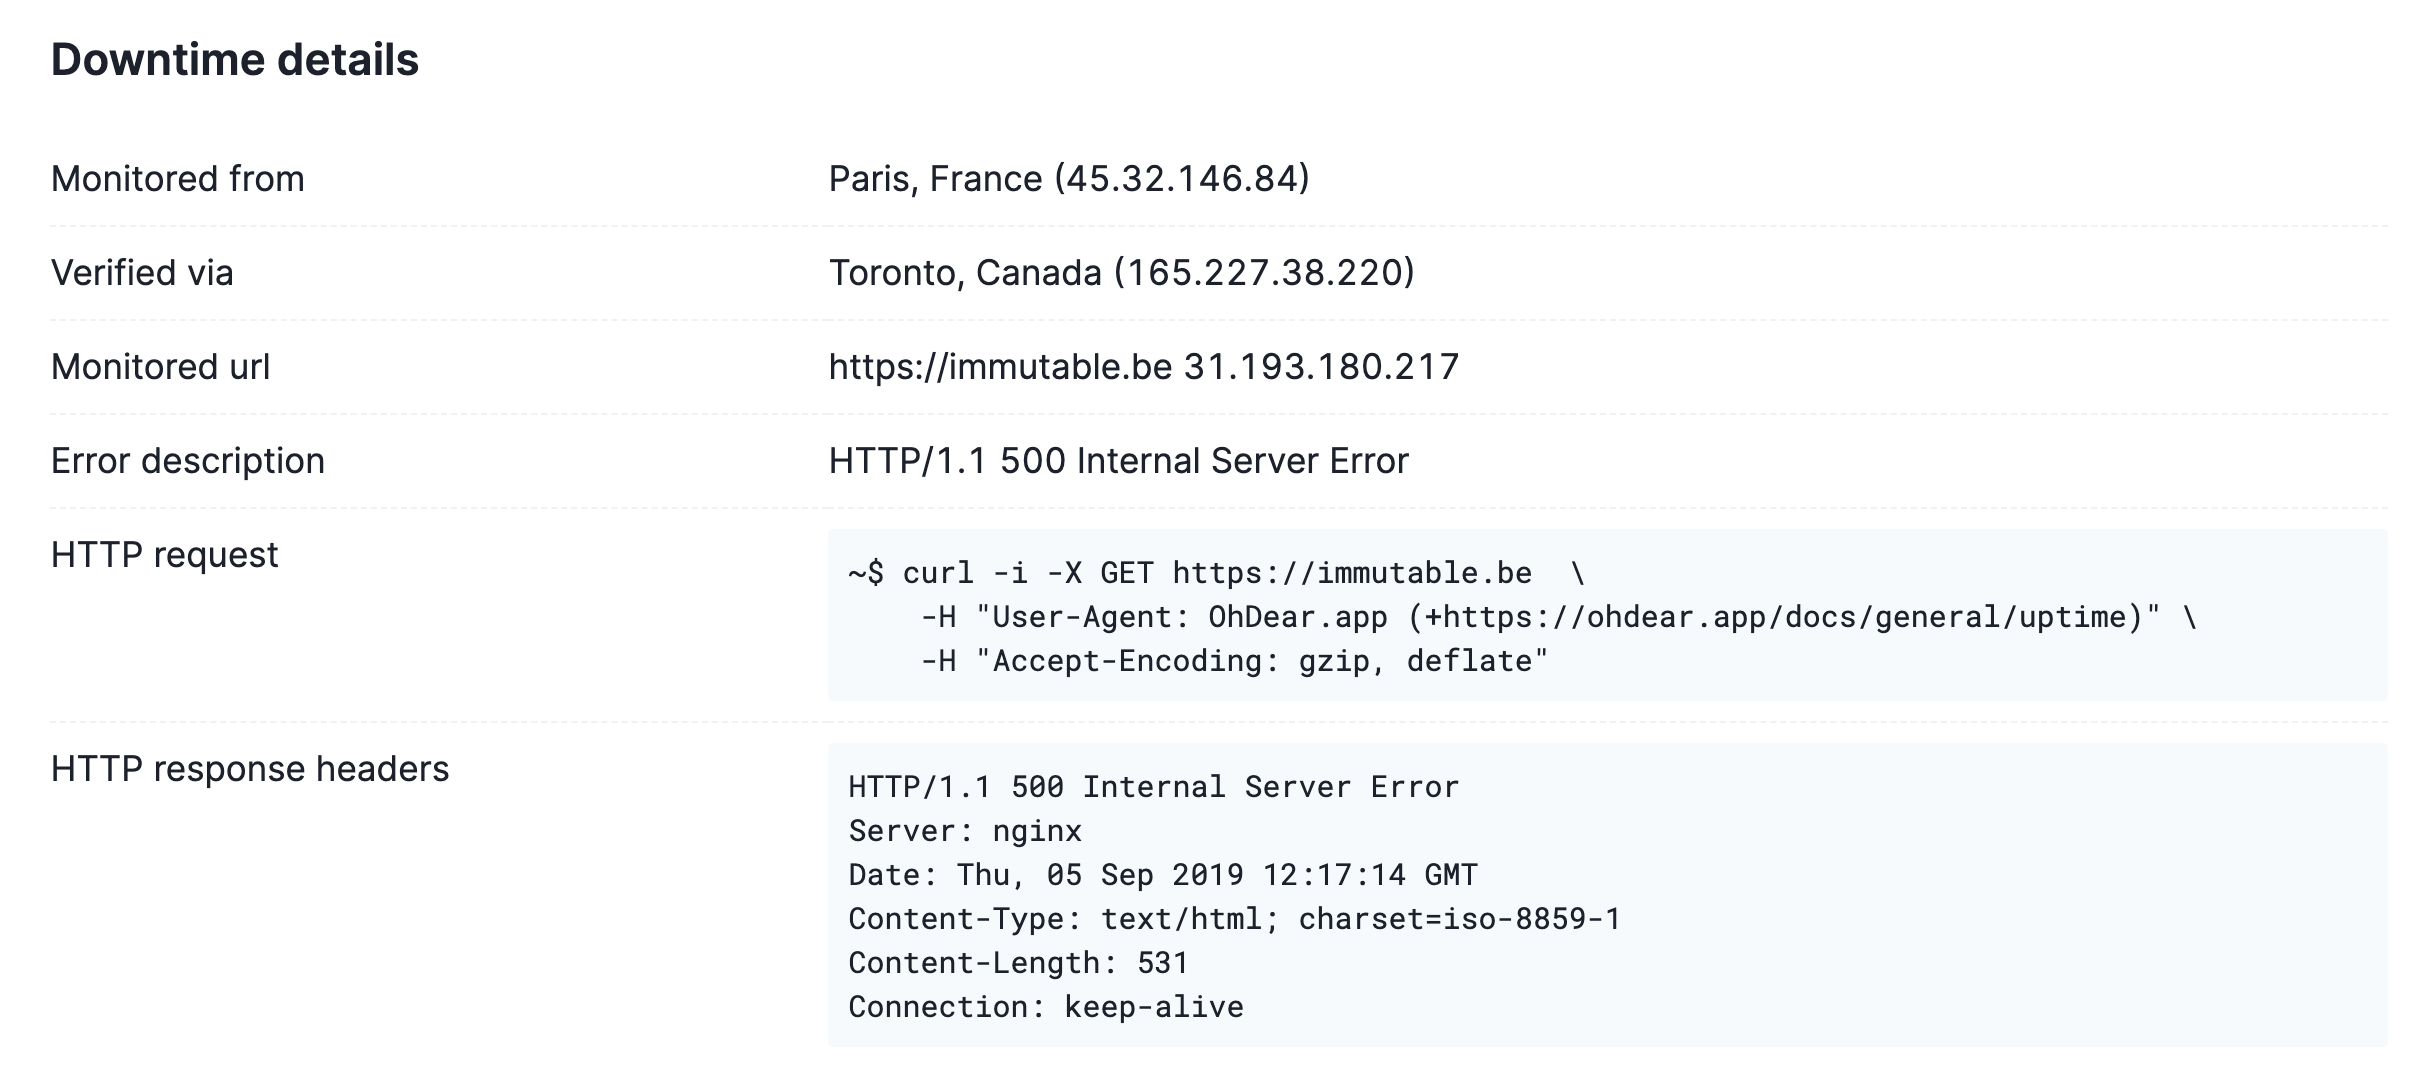
Task: Select the Monitored from label
Action: point(178,179)
